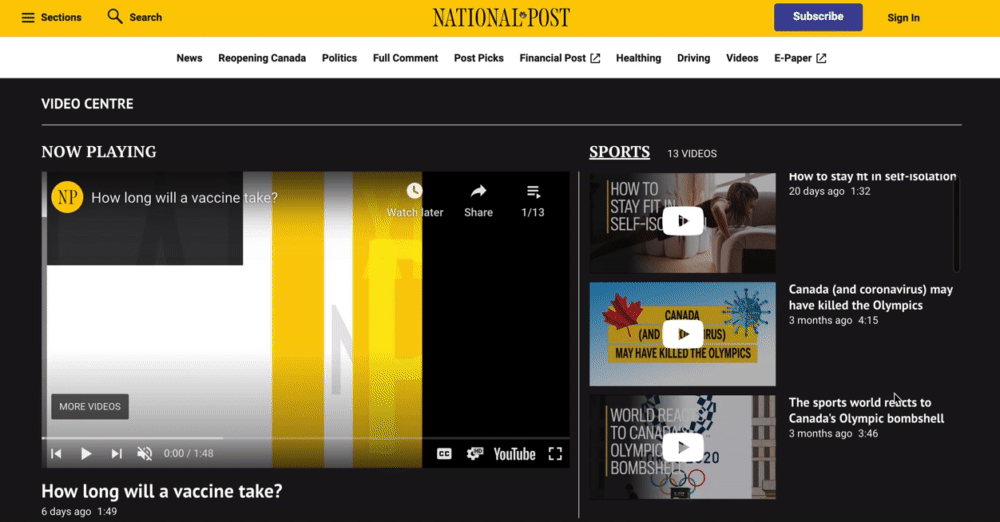Add video to Watch later
Image resolution: width=1000 pixels, height=522 pixels.
click(x=415, y=200)
